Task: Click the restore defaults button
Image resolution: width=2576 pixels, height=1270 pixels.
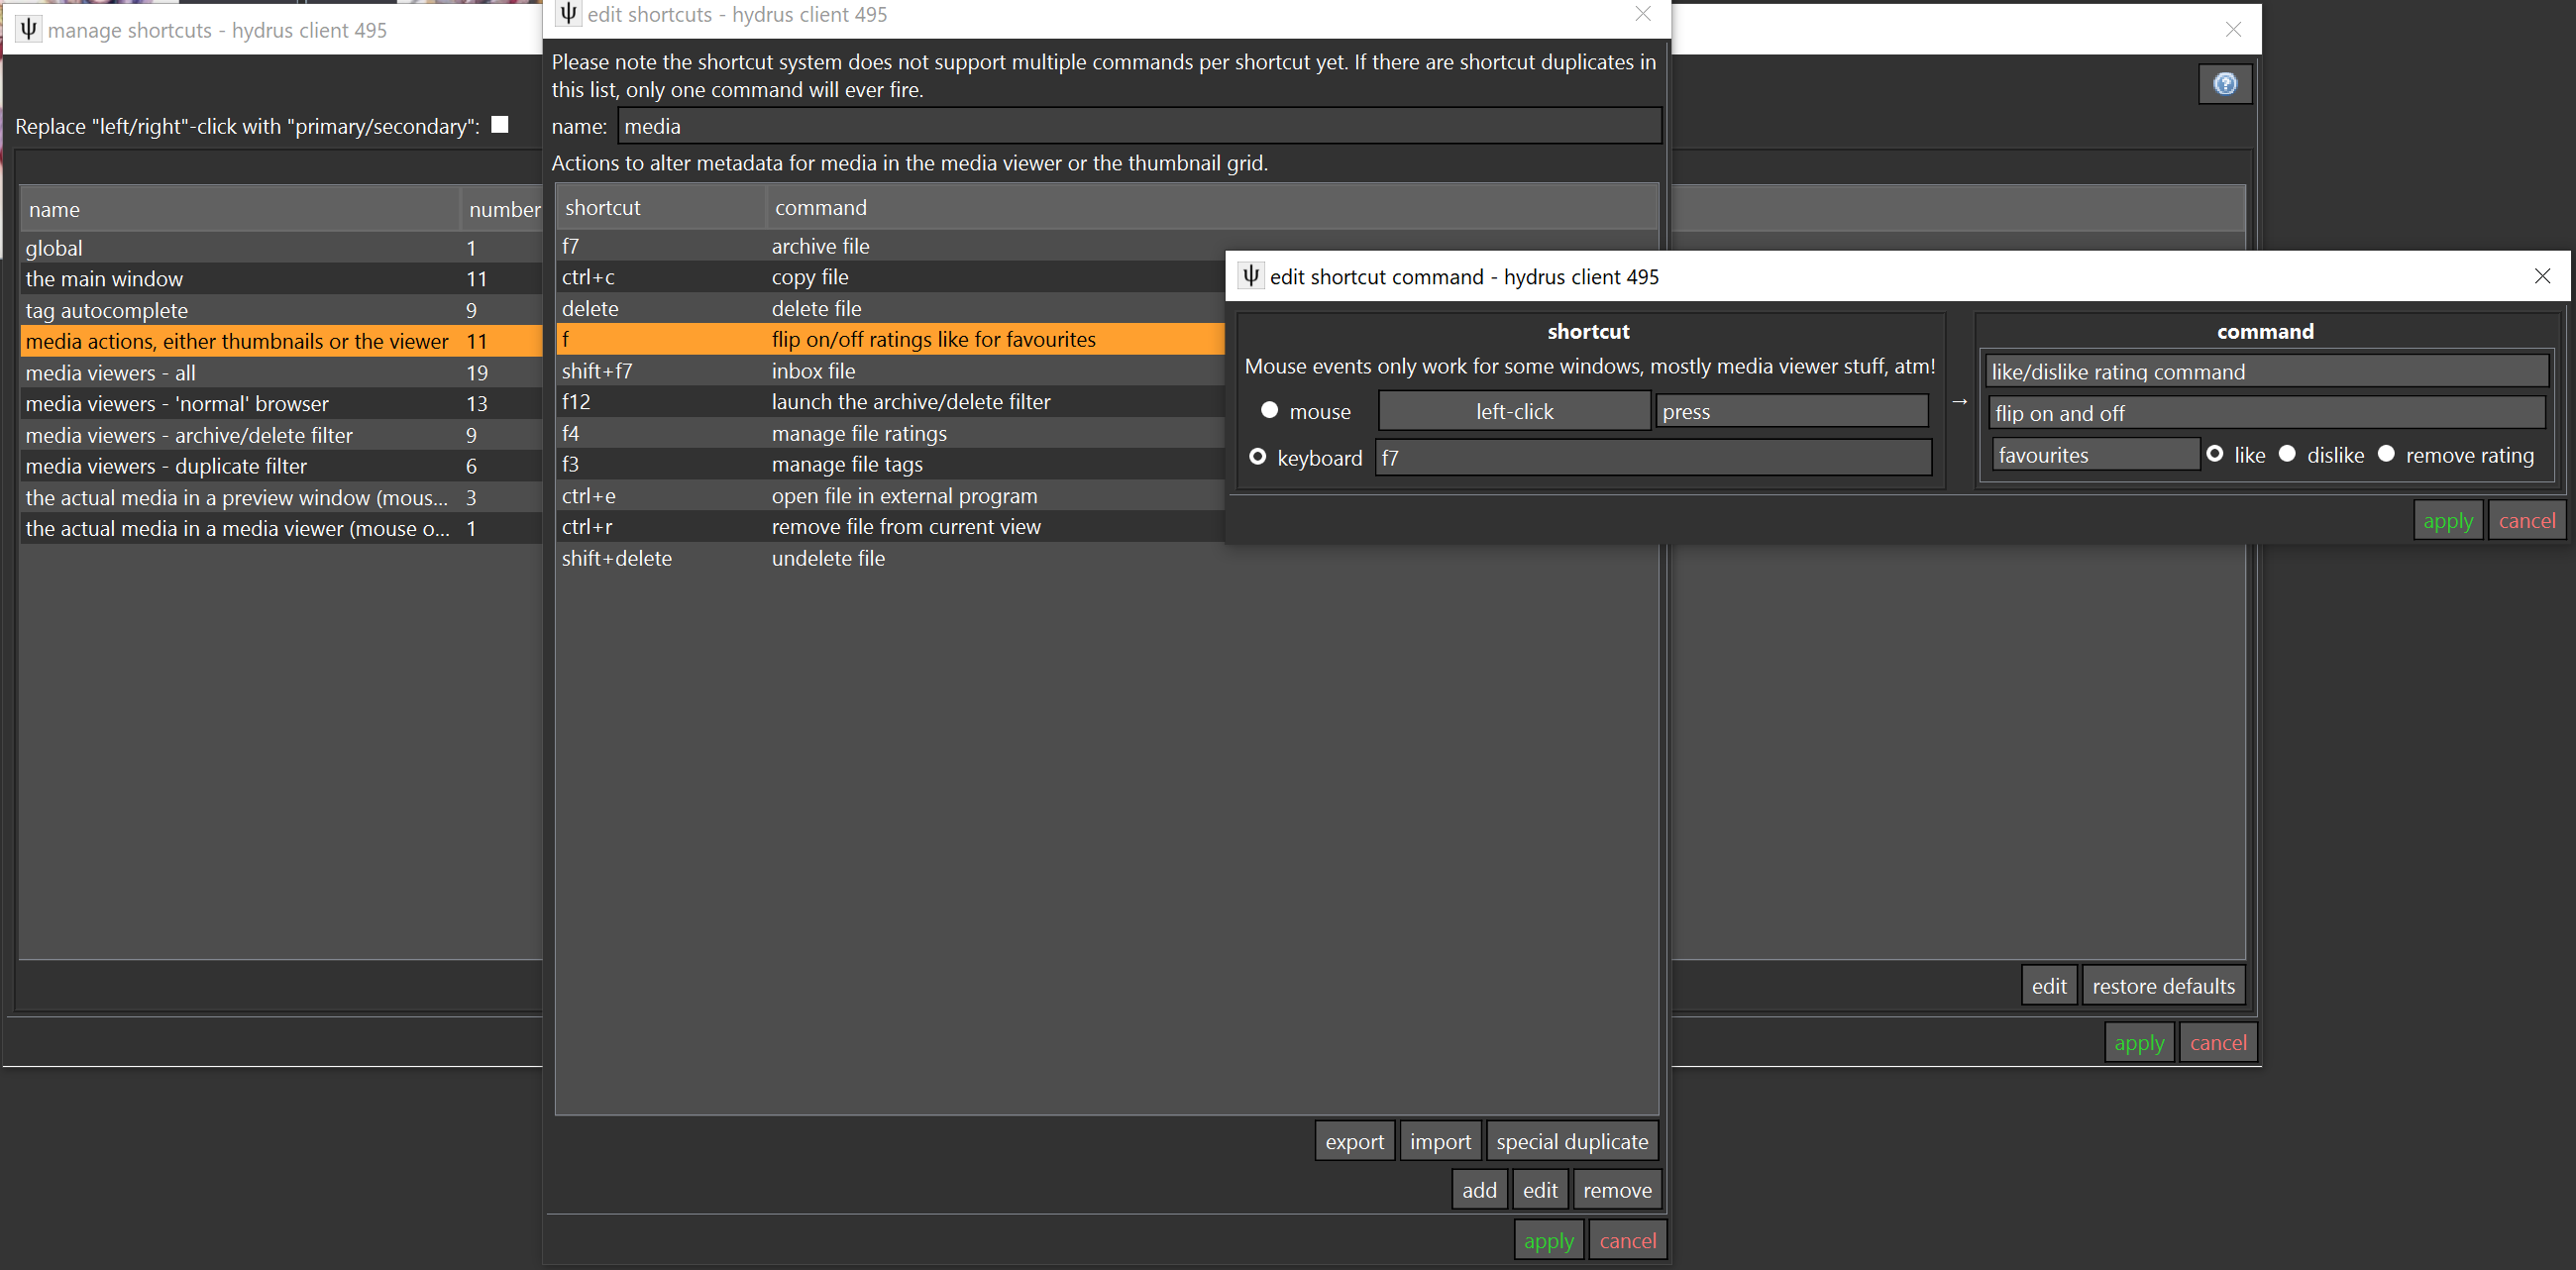Action: 2163,985
